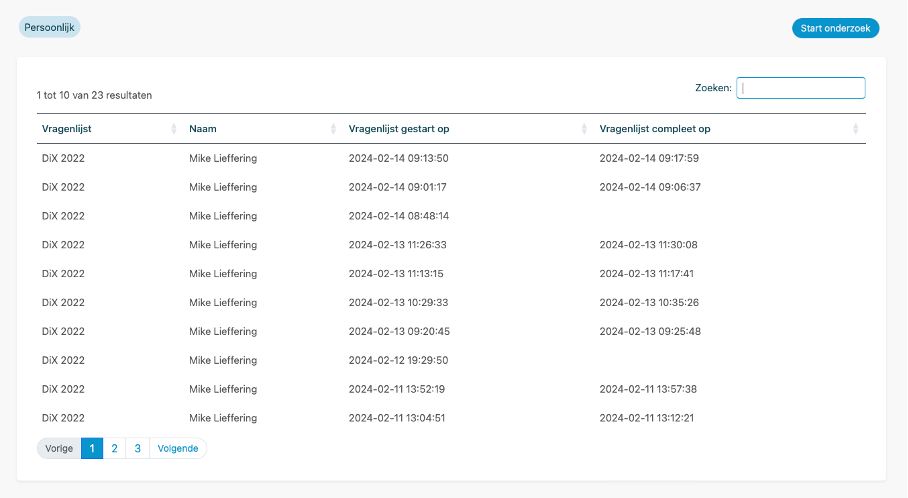
Task: Select current page 1 in pagination
Action: coord(92,449)
